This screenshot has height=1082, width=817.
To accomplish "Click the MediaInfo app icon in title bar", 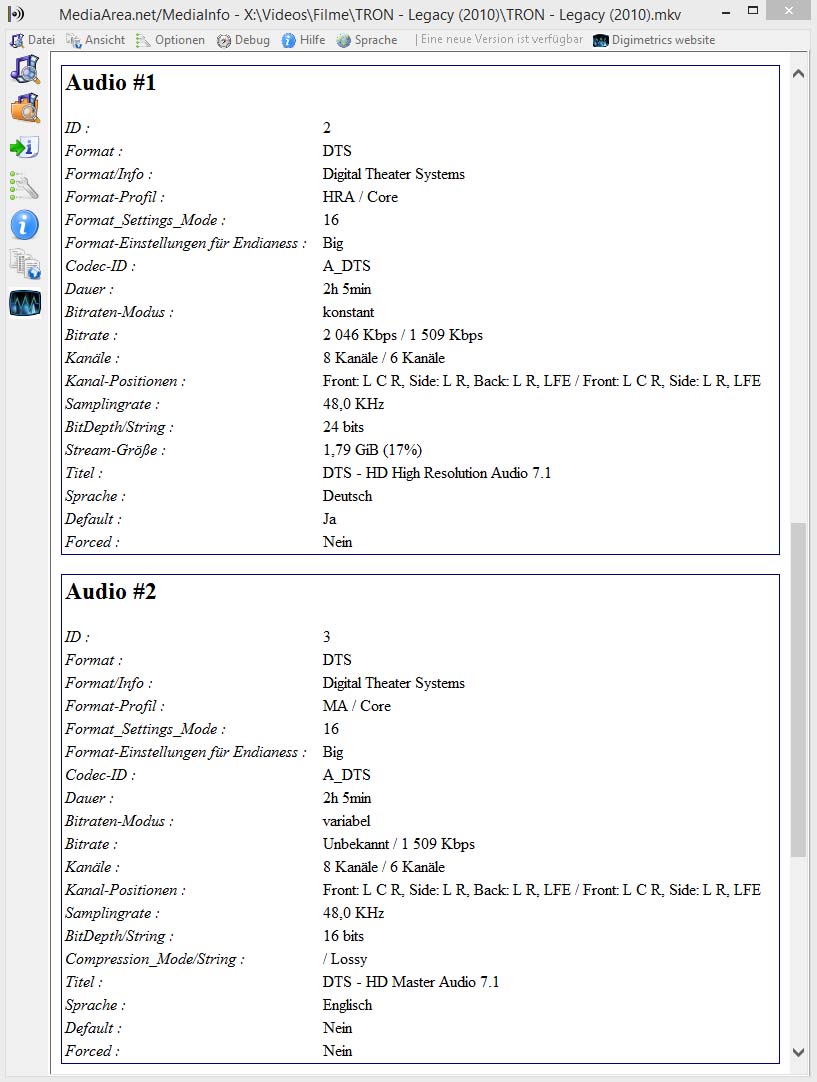I will click(x=16, y=13).
